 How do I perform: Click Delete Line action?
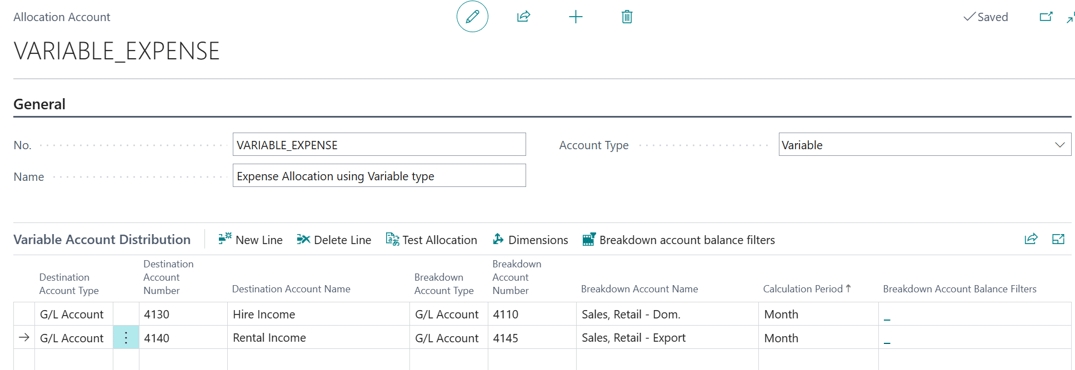pos(334,240)
